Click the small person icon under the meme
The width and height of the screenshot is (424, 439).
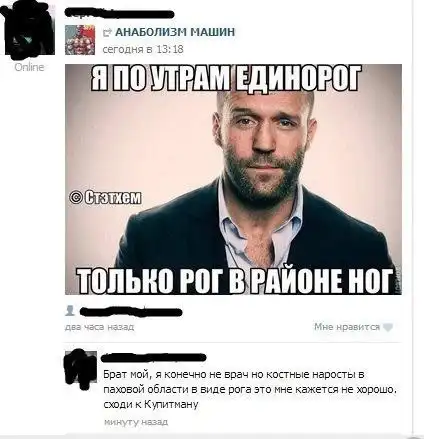(x=70, y=310)
